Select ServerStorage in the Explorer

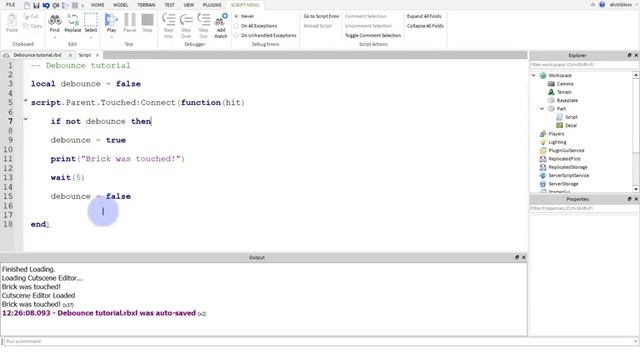coord(559,184)
